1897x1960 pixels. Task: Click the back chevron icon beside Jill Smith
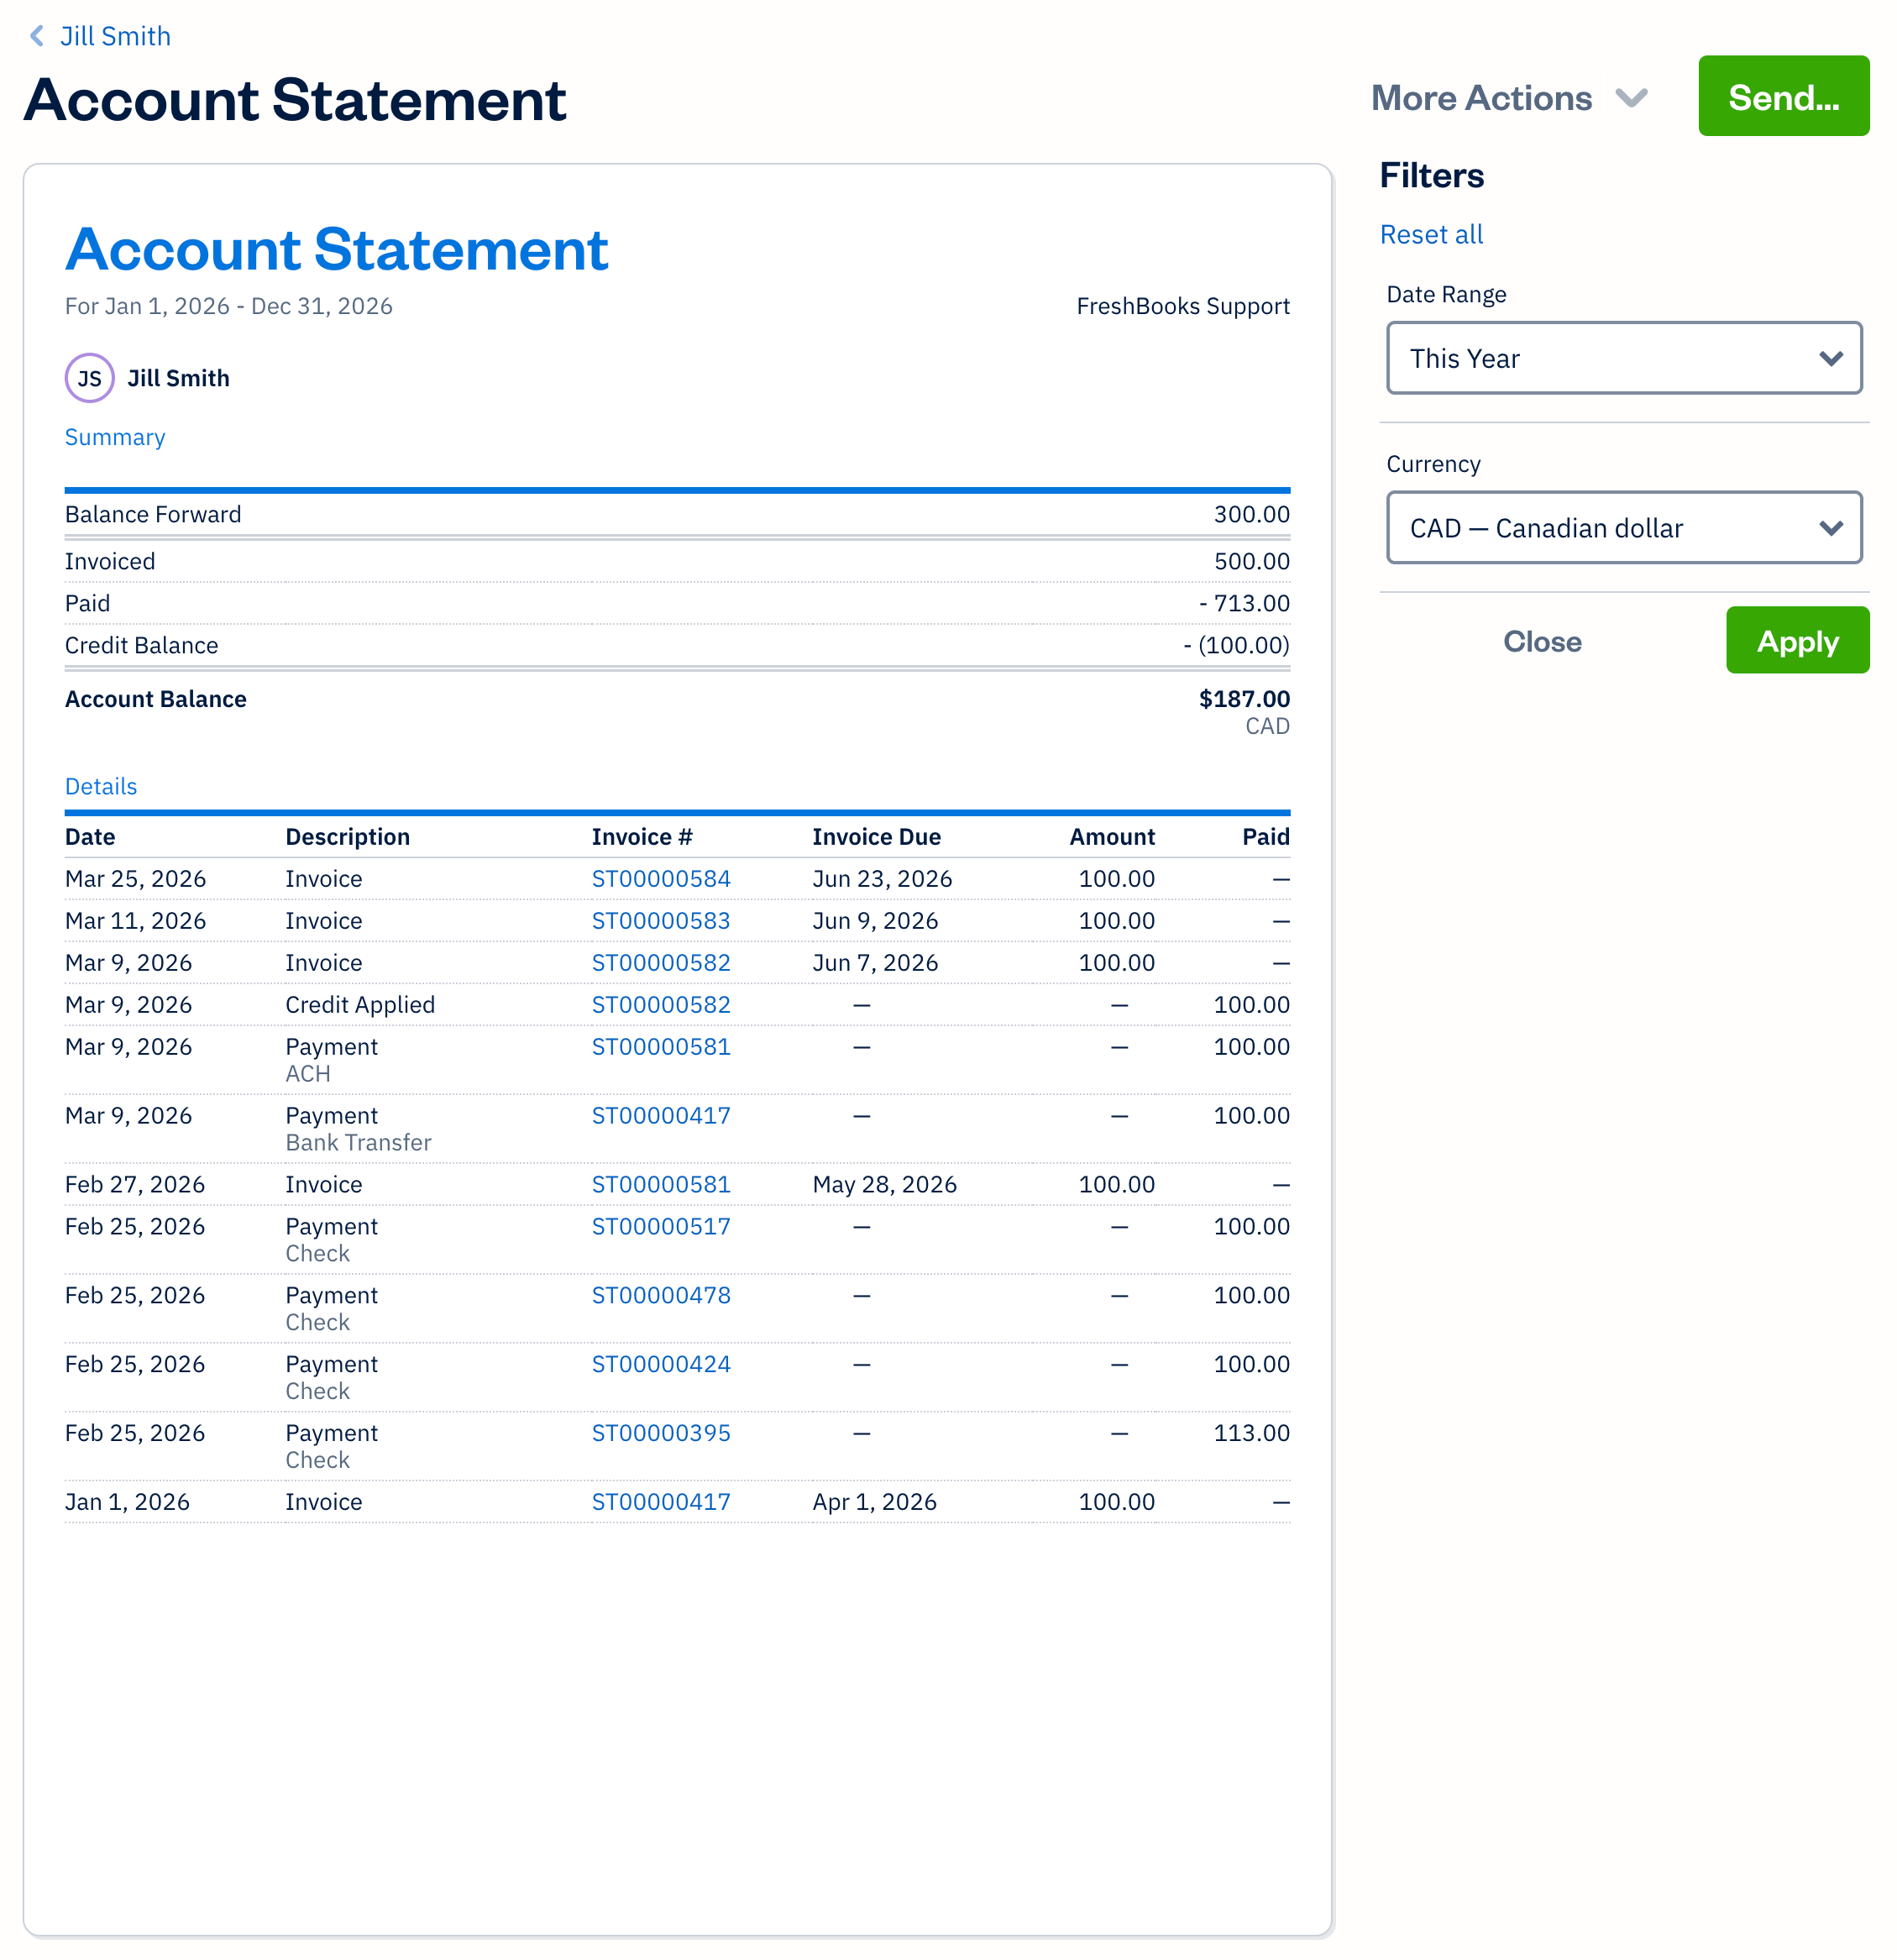coord(36,36)
